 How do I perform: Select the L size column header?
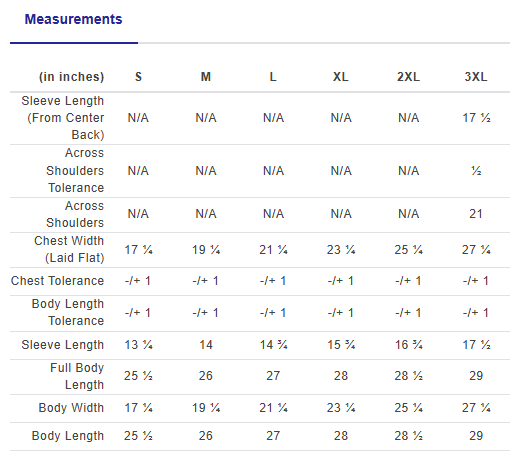[x=273, y=77]
